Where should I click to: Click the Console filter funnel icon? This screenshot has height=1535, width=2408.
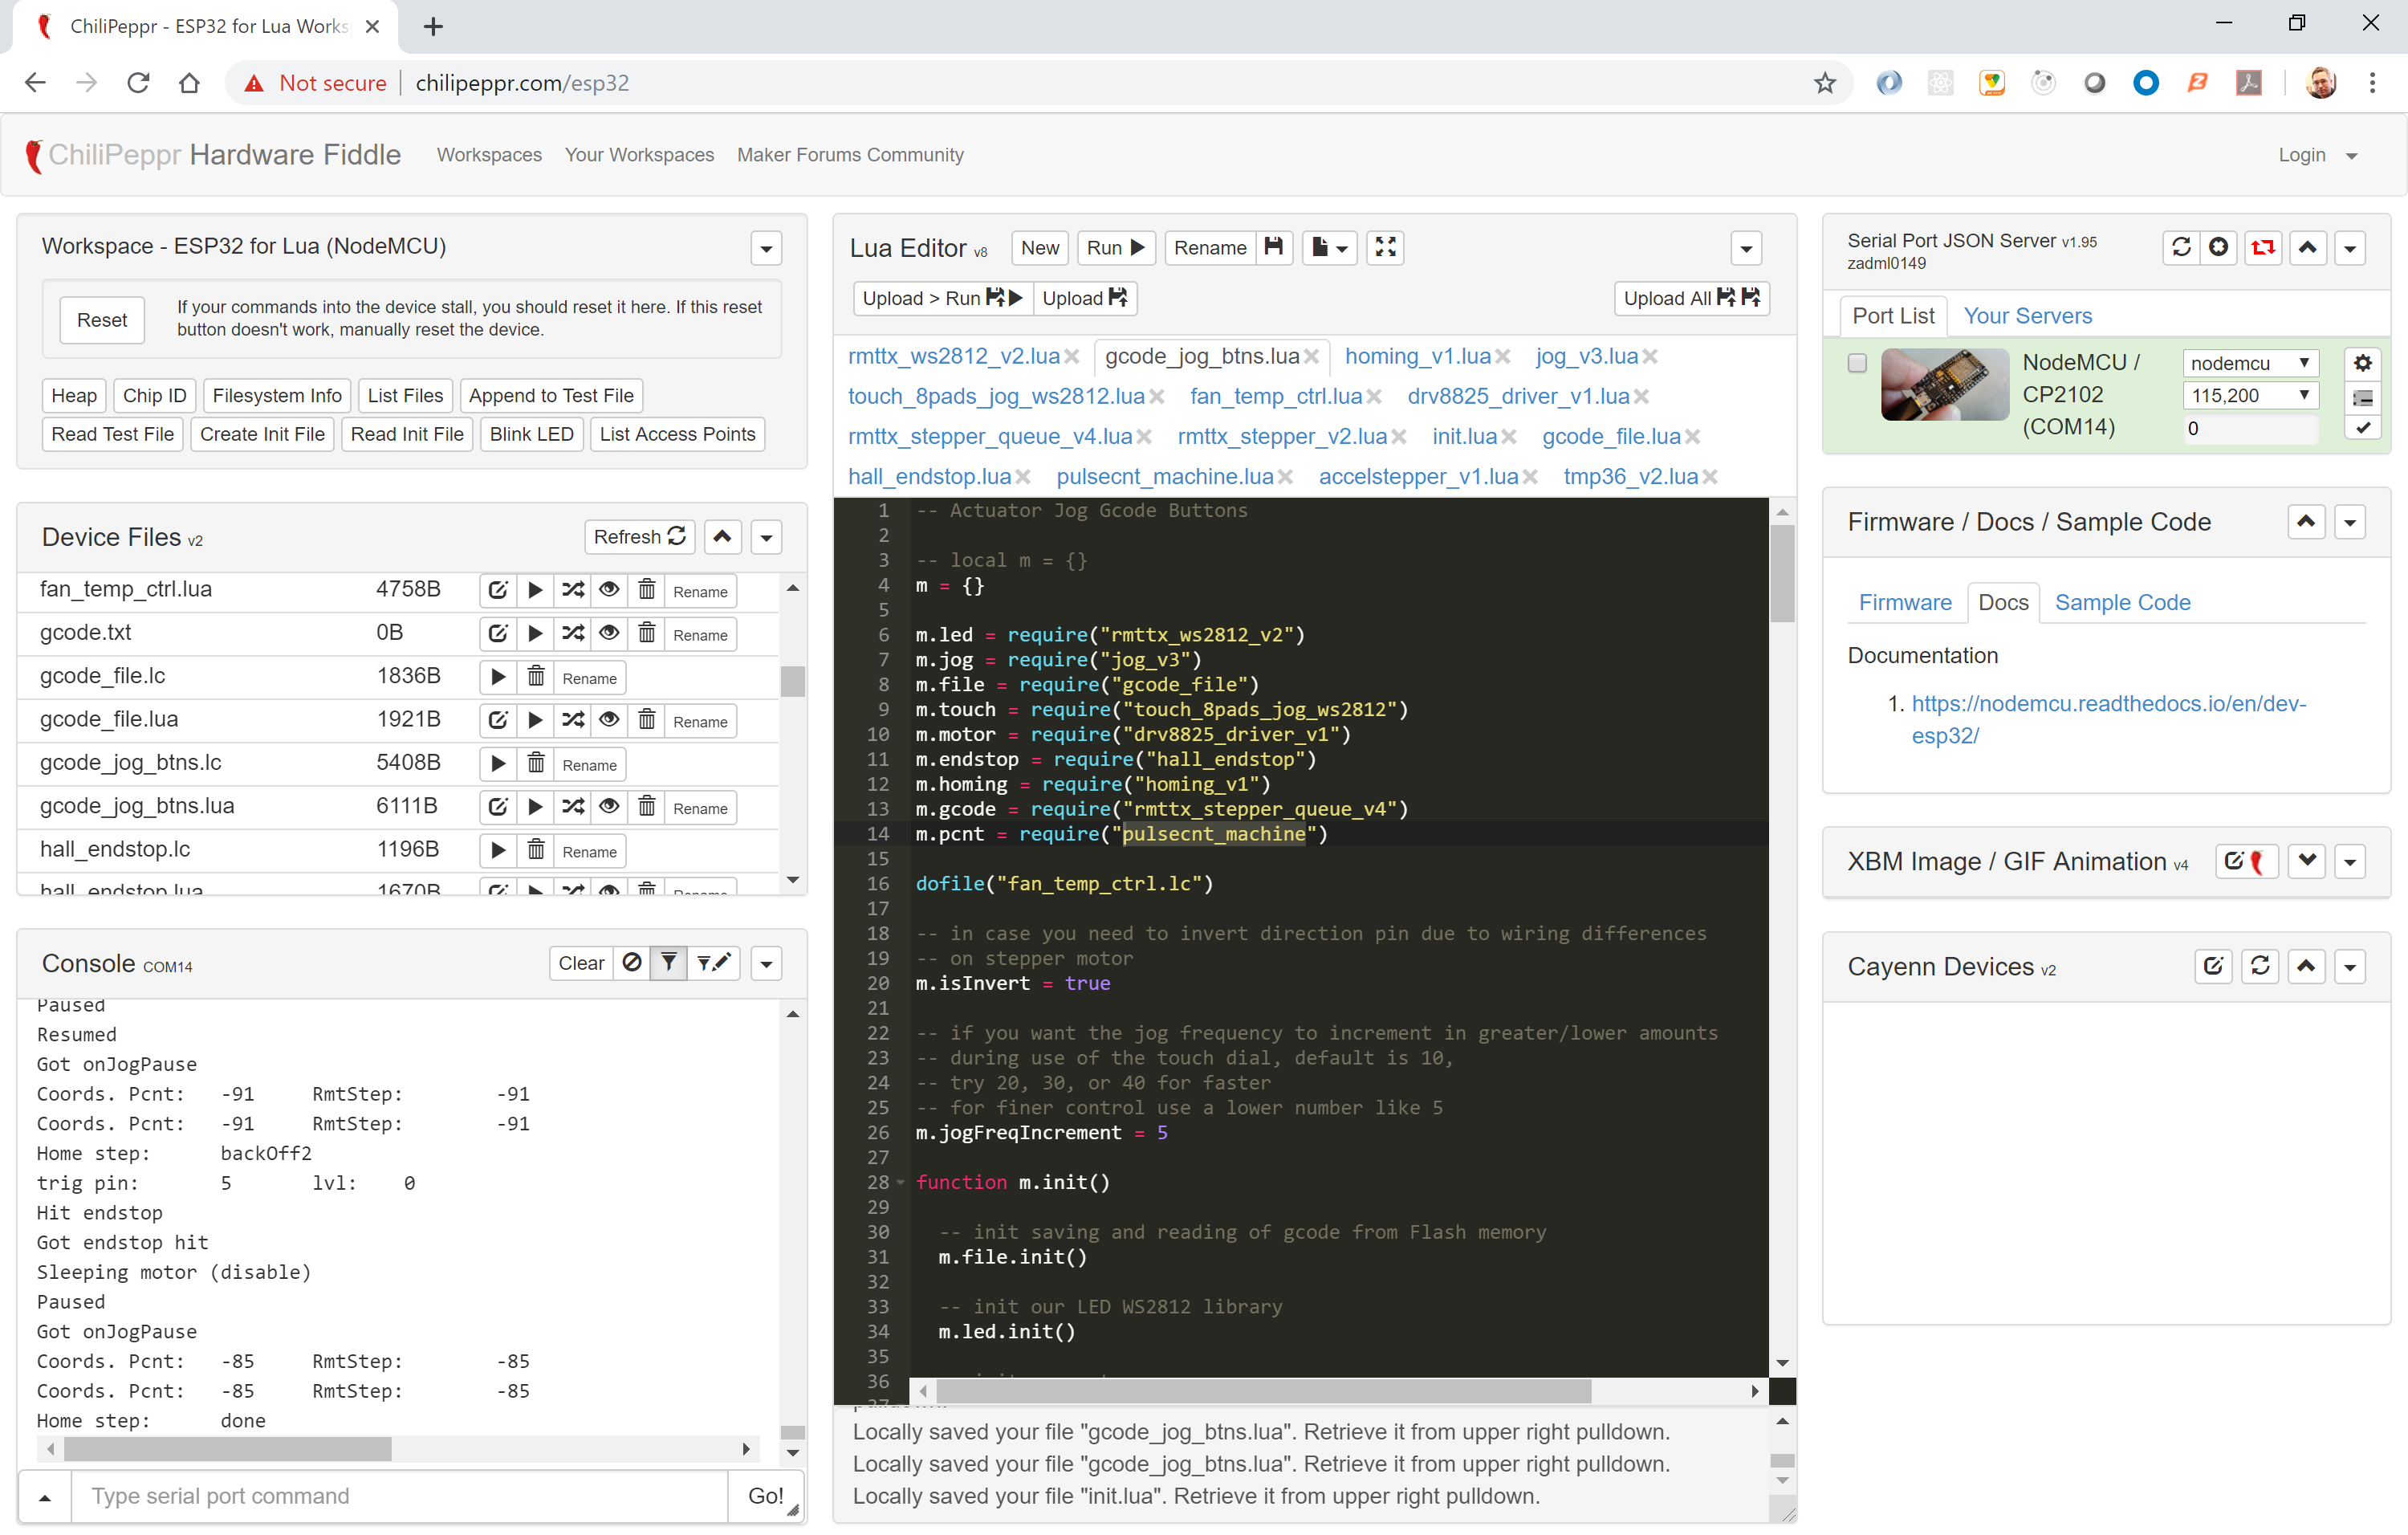click(x=669, y=963)
